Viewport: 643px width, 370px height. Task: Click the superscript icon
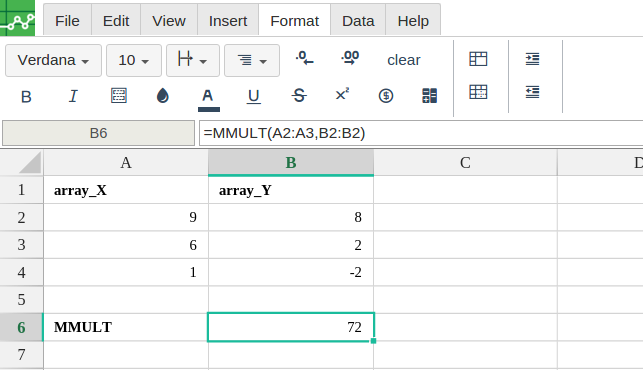point(342,95)
